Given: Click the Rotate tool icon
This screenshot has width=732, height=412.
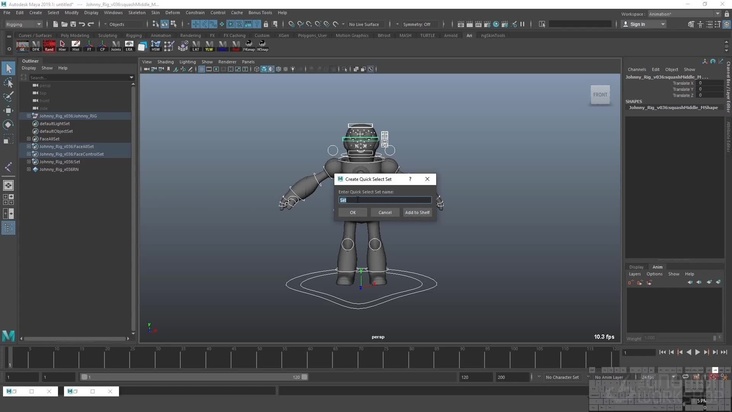Looking at the screenshot, I should tap(8, 125).
